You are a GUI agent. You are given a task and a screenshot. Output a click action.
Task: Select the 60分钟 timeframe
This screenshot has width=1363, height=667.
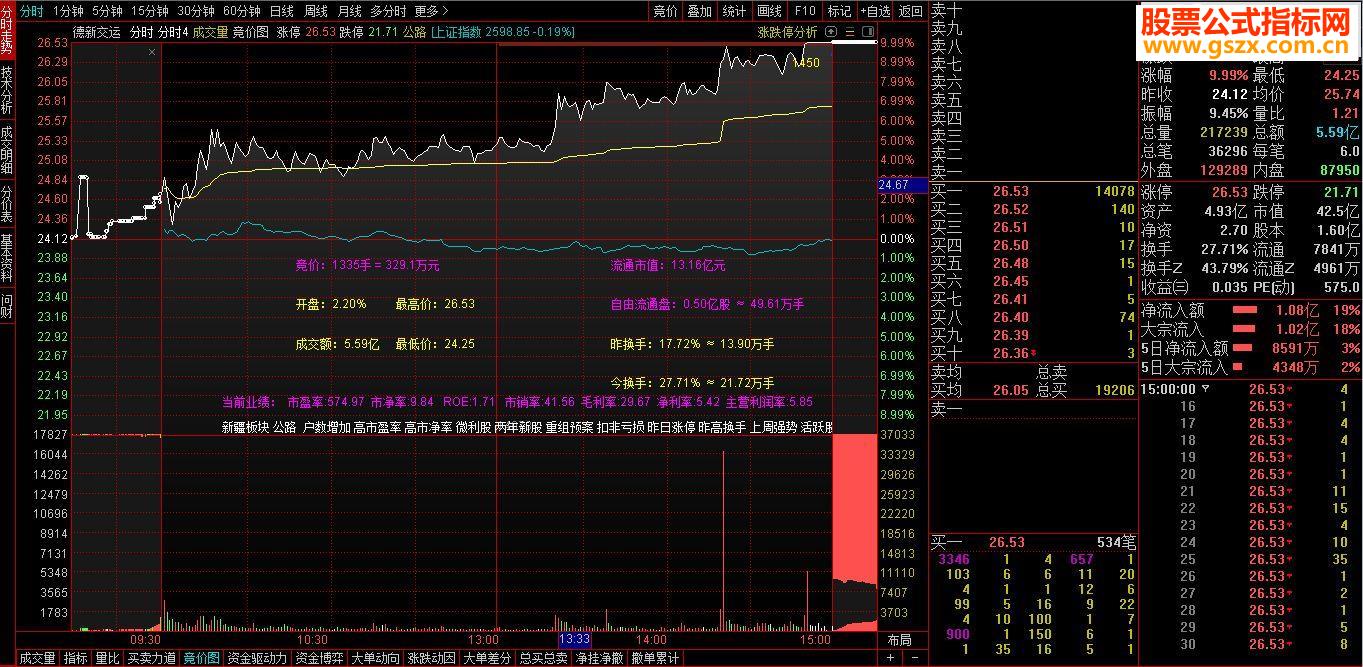point(241,11)
